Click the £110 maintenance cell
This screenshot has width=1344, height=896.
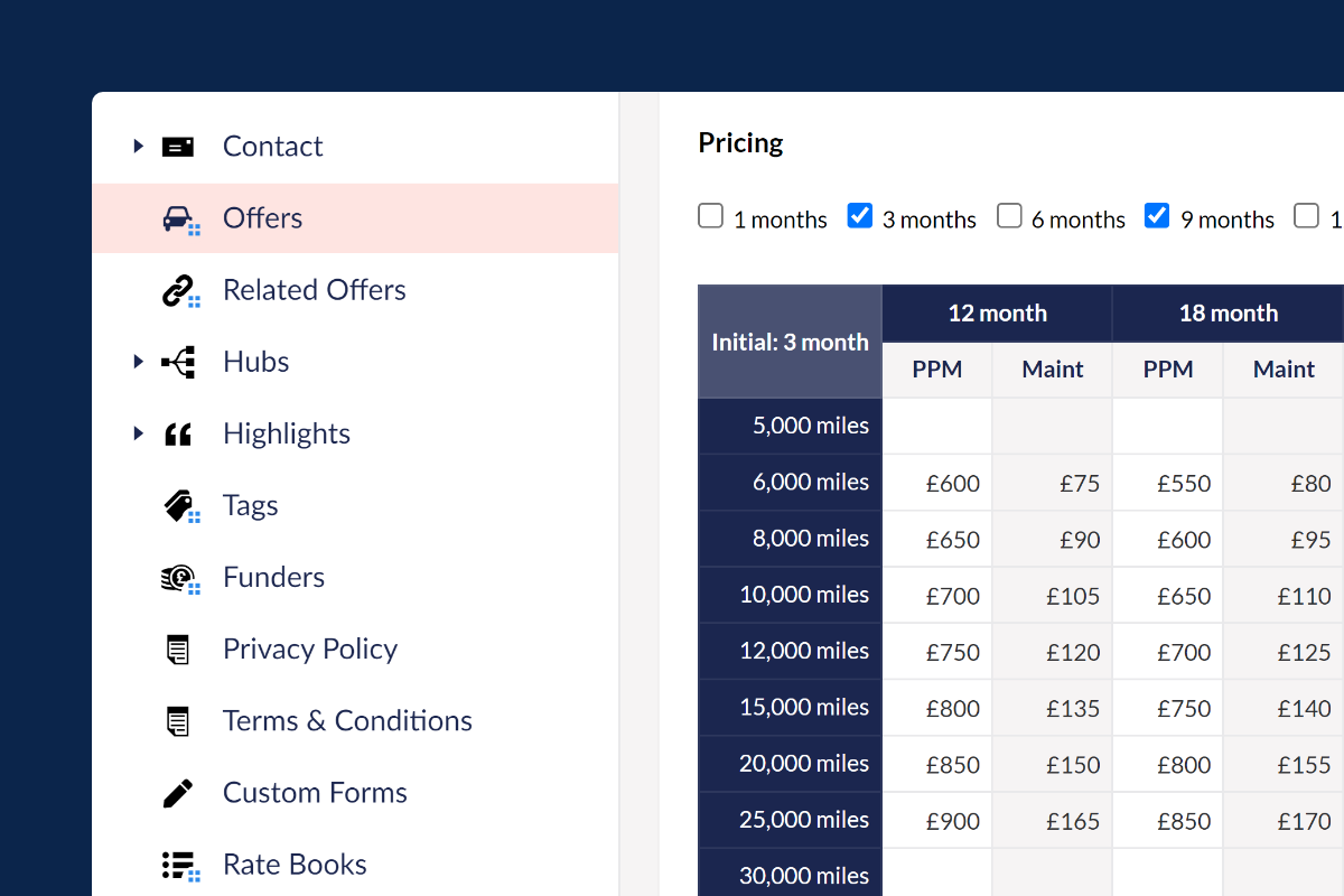tap(1284, 596)
